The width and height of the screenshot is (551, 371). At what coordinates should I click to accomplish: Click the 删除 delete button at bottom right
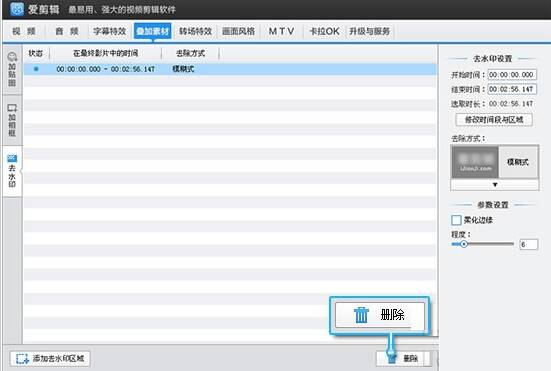pyautogui.click(x=403, y=359)
